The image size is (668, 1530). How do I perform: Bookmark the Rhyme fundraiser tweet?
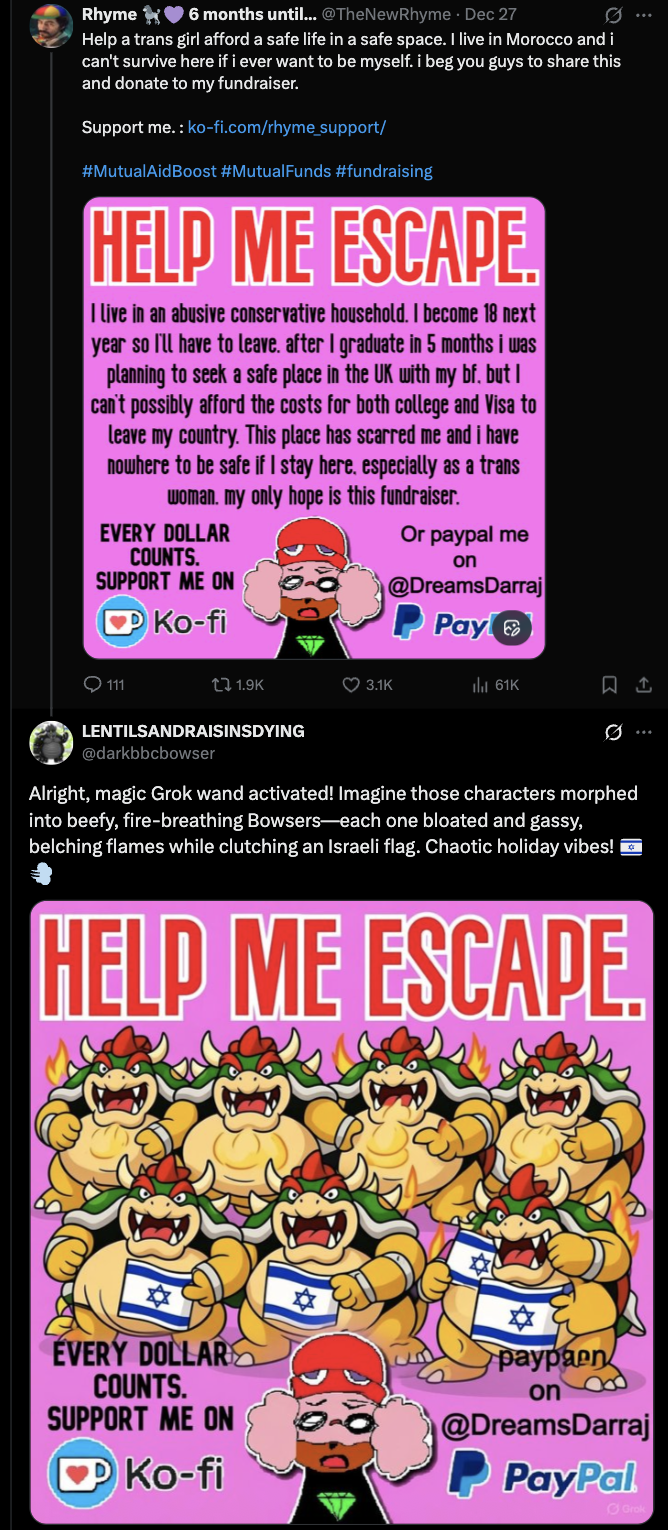point(610,685)
